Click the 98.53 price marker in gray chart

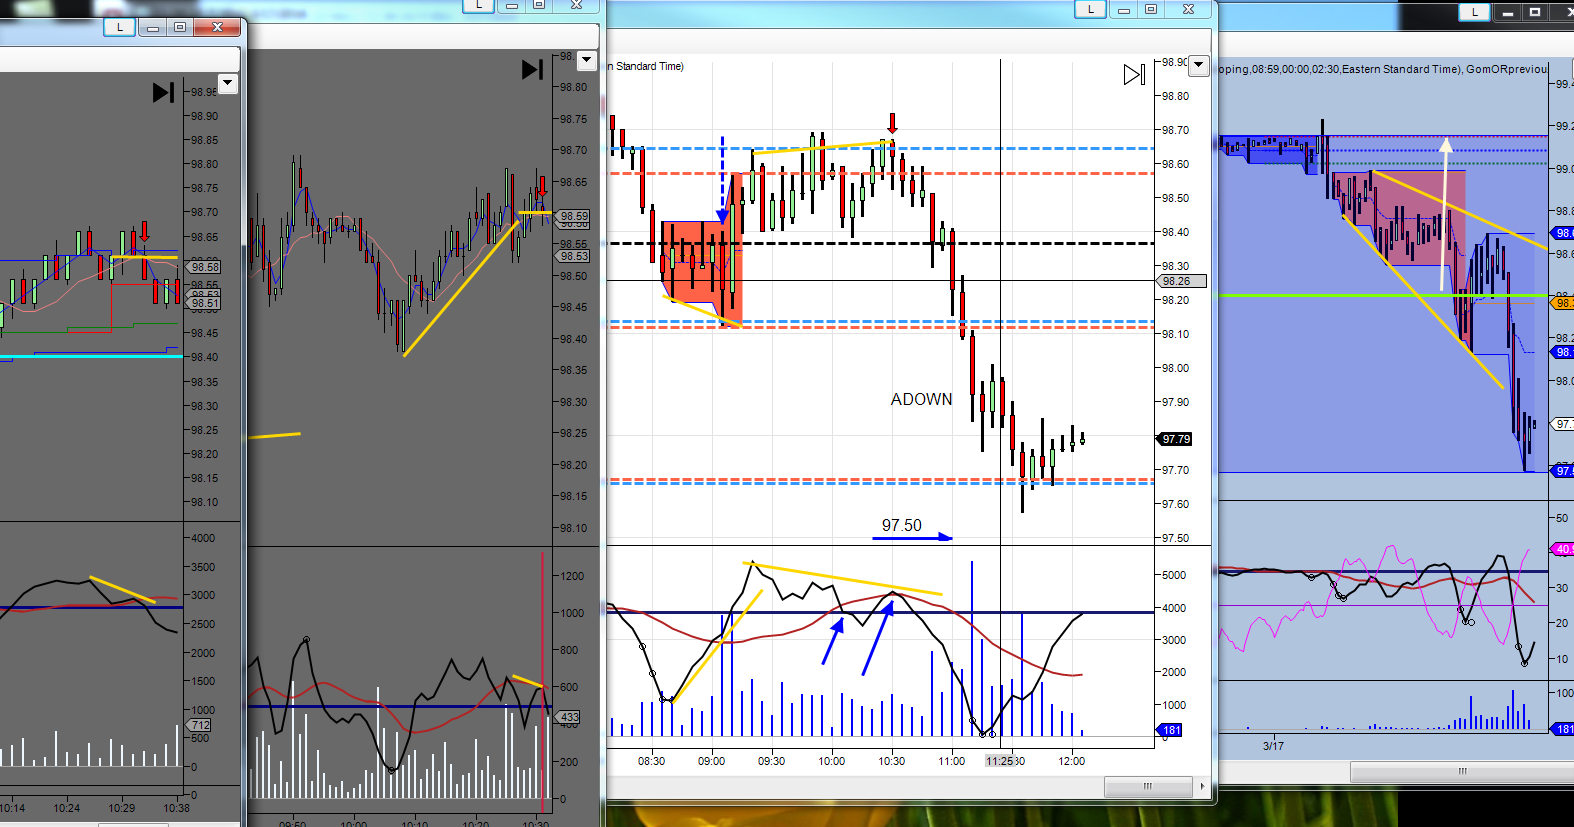(x=574, y=256)
